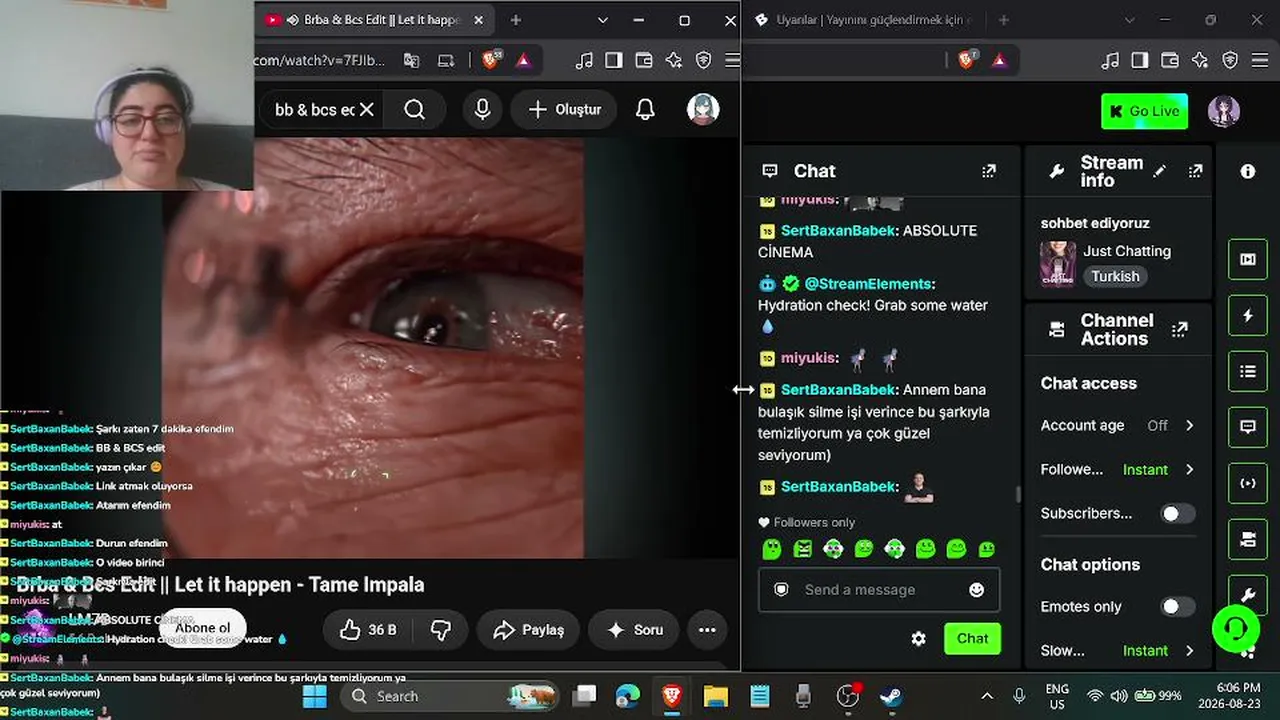Click the Turkish language tag
This screenshot has height=720, width=1280.
click(x=1115, y=276)
